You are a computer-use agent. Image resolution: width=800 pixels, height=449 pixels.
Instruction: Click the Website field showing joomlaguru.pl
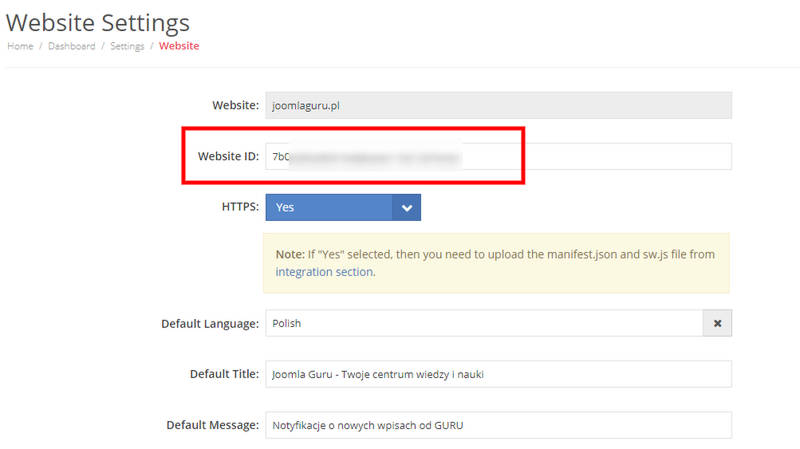point(498,106)
